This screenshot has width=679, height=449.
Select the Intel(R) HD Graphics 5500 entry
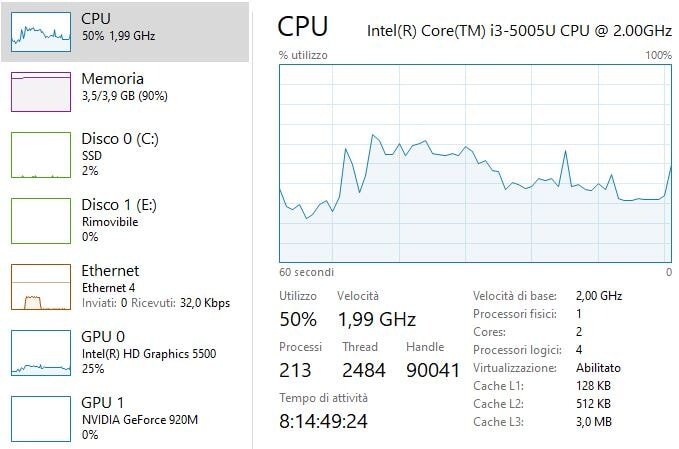coord(148,354)
